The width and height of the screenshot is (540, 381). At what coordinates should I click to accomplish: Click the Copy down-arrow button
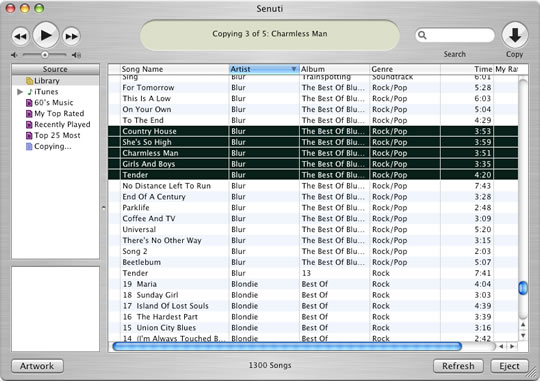pos(515,35)
